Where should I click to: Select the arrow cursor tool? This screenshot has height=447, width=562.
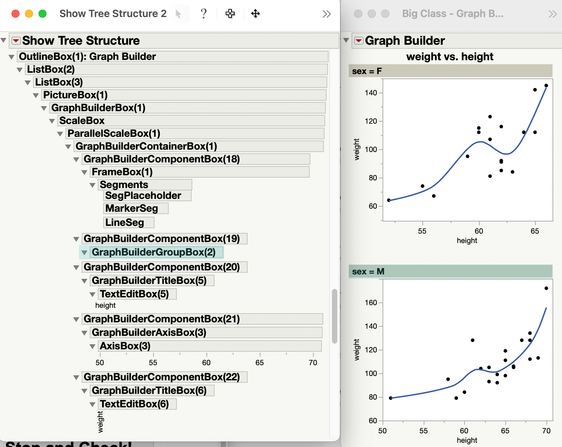(x=178, y=14)
